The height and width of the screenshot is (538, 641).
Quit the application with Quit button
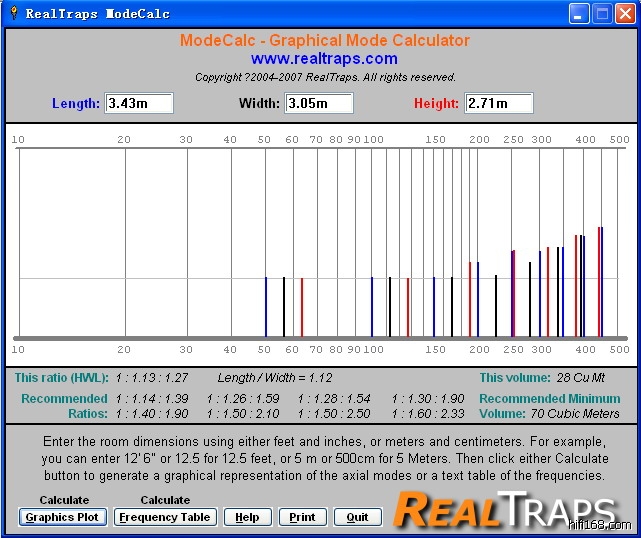tap(357, 517)
